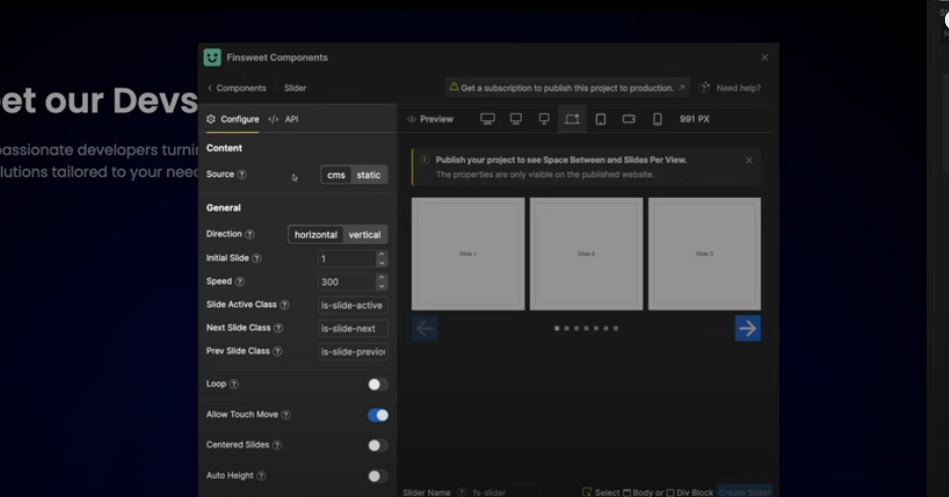Click the Preview eye icon
This screenshot has height=497, width=949.
tap(412, 119)
